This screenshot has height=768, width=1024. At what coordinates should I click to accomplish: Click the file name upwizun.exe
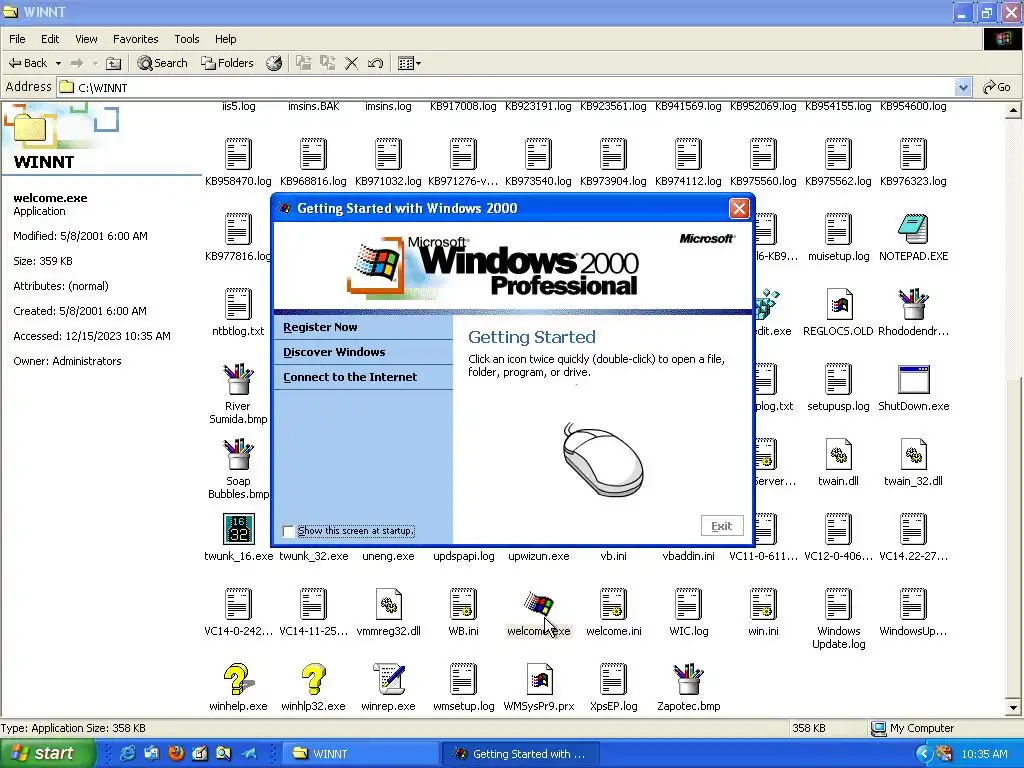coord(539,556)
